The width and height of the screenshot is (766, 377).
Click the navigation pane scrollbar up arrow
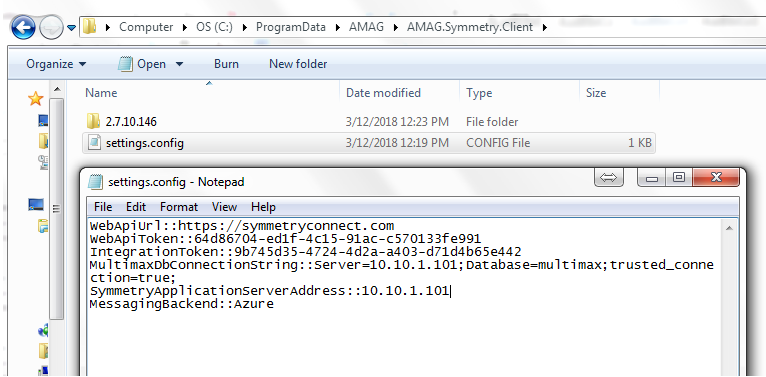[56, 89]
